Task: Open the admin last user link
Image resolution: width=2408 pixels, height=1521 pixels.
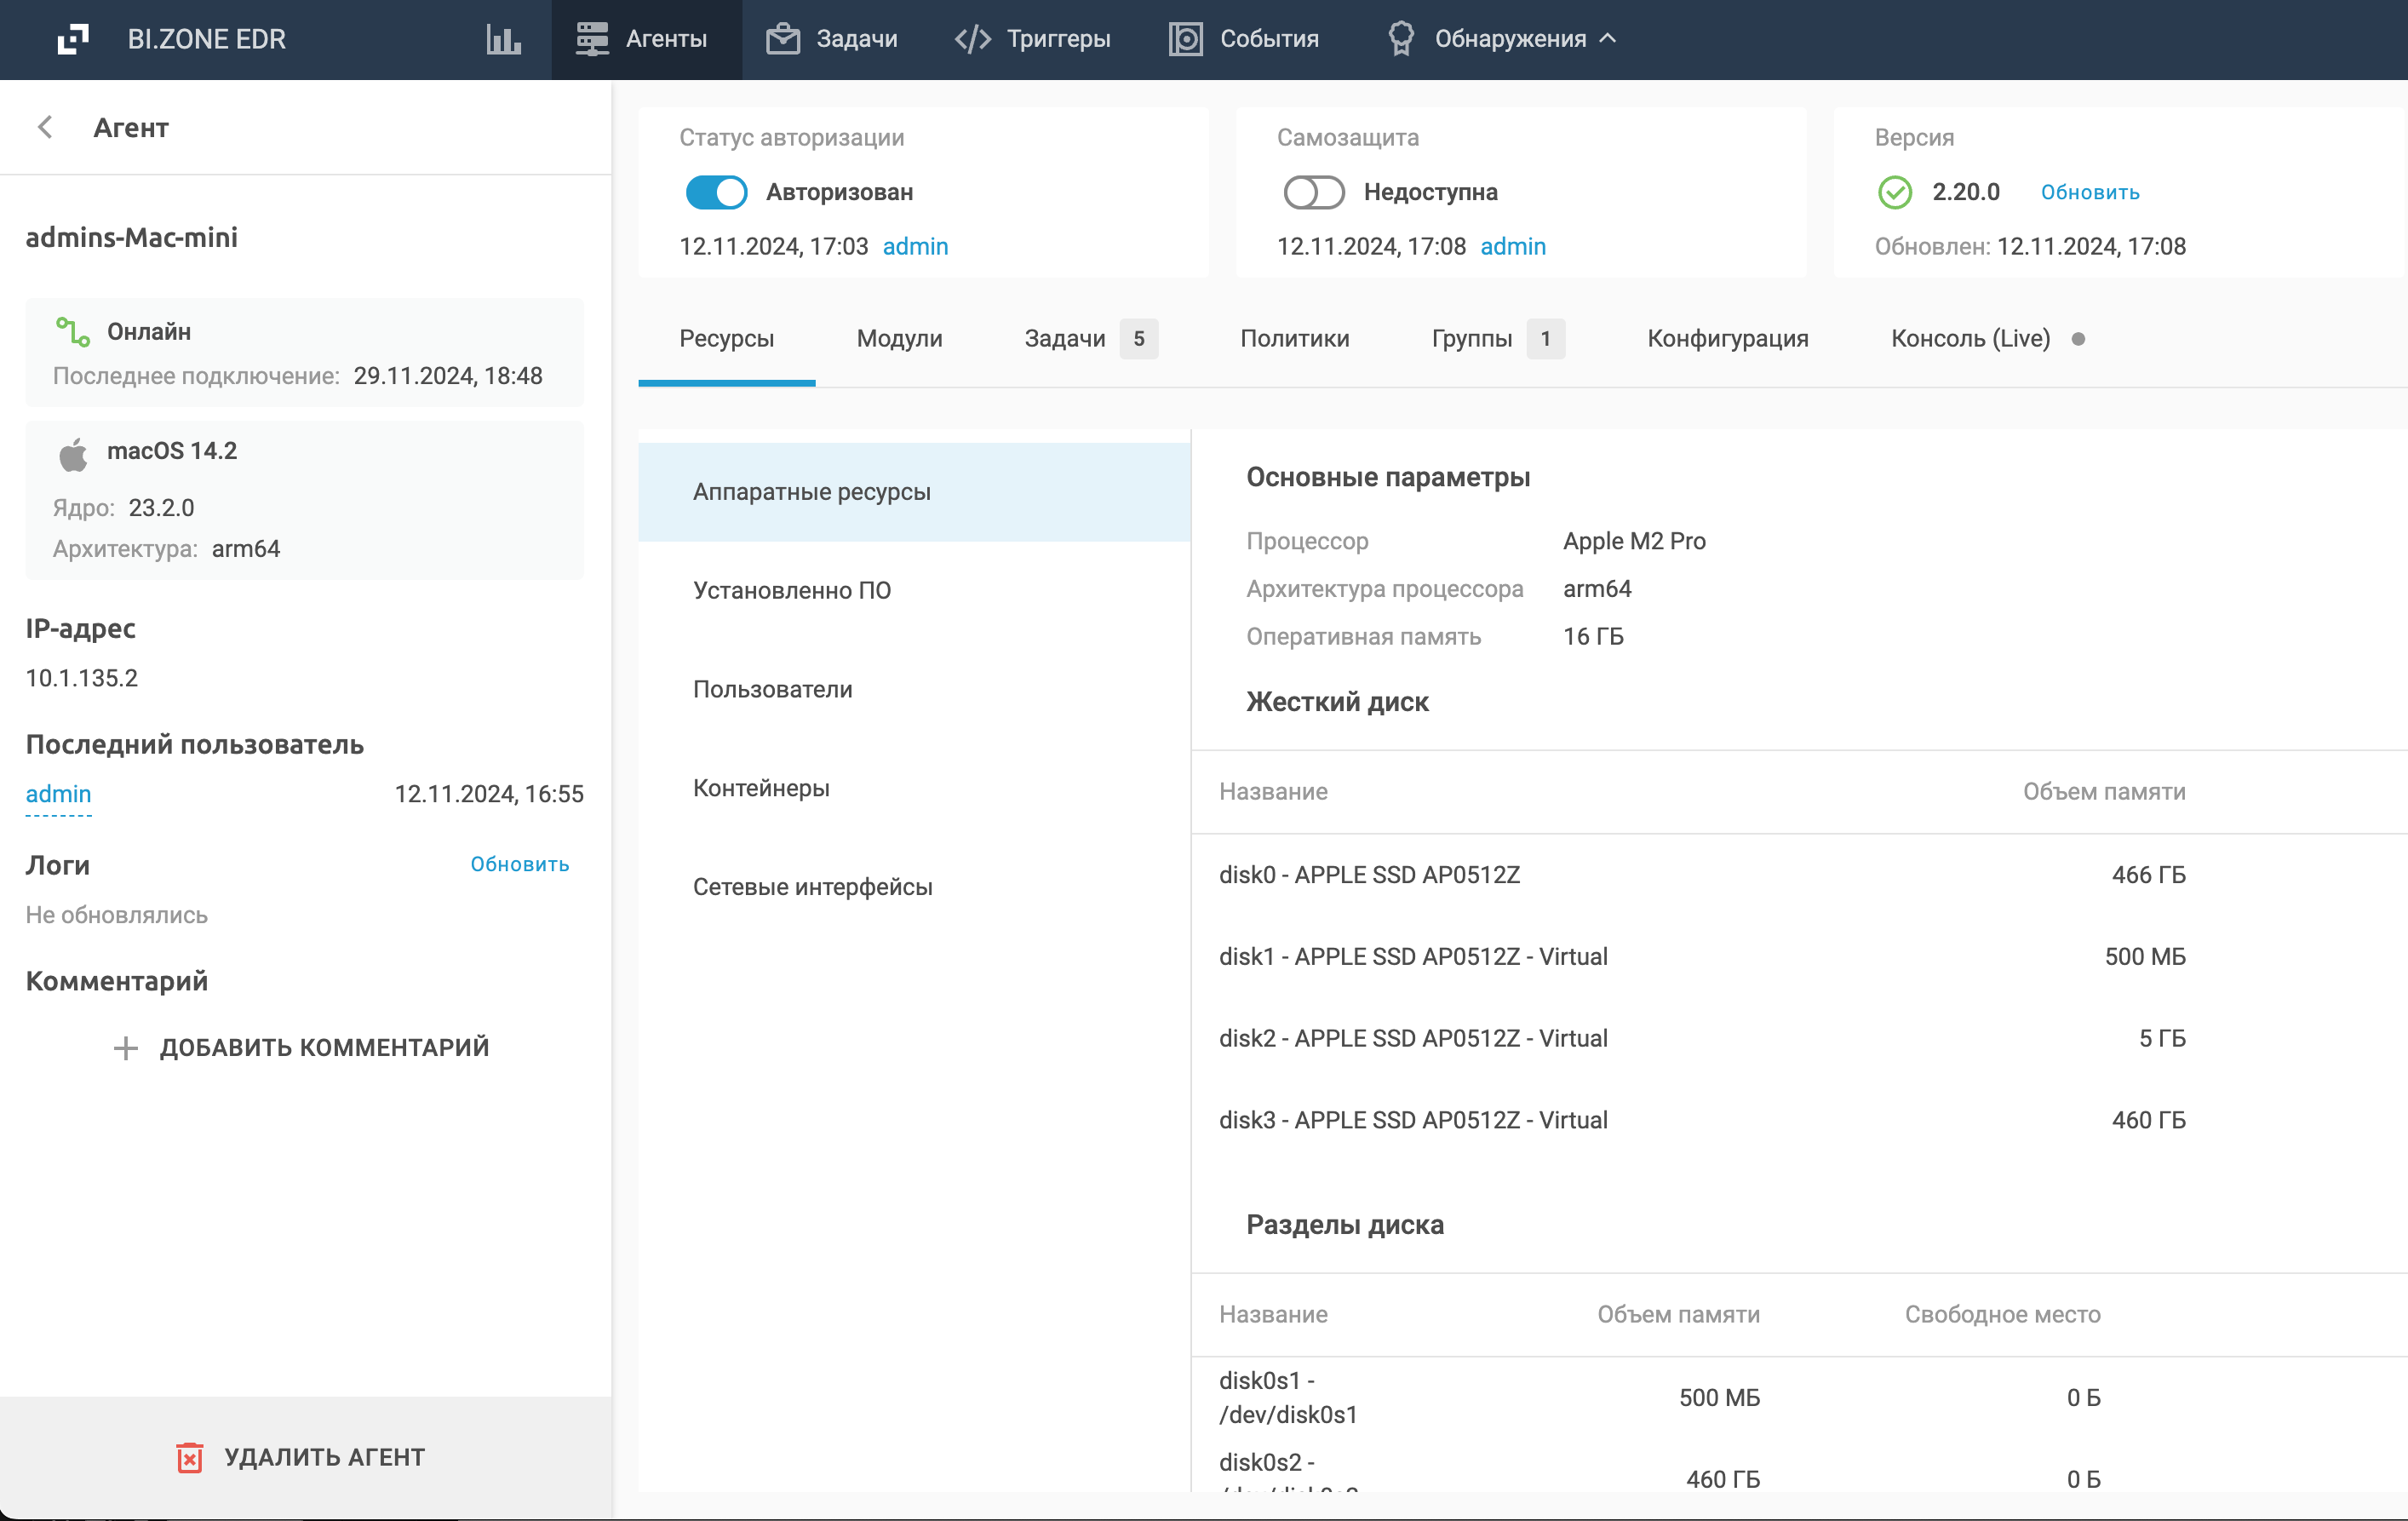Action: pos(58,794)
